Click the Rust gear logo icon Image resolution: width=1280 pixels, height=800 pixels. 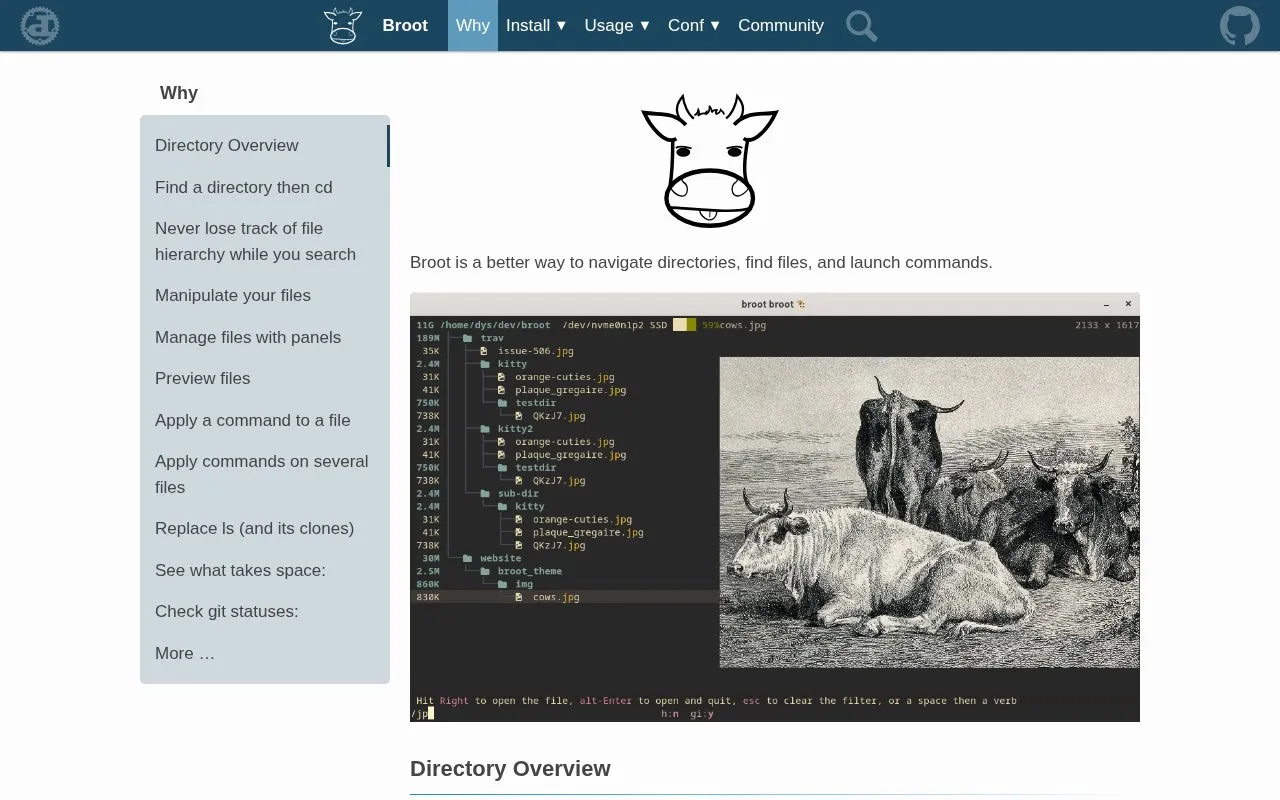click(40, 25)
